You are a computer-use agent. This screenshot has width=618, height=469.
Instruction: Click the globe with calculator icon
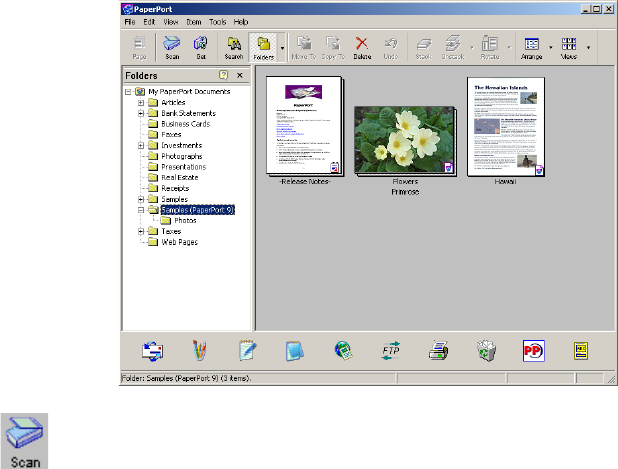343,350
